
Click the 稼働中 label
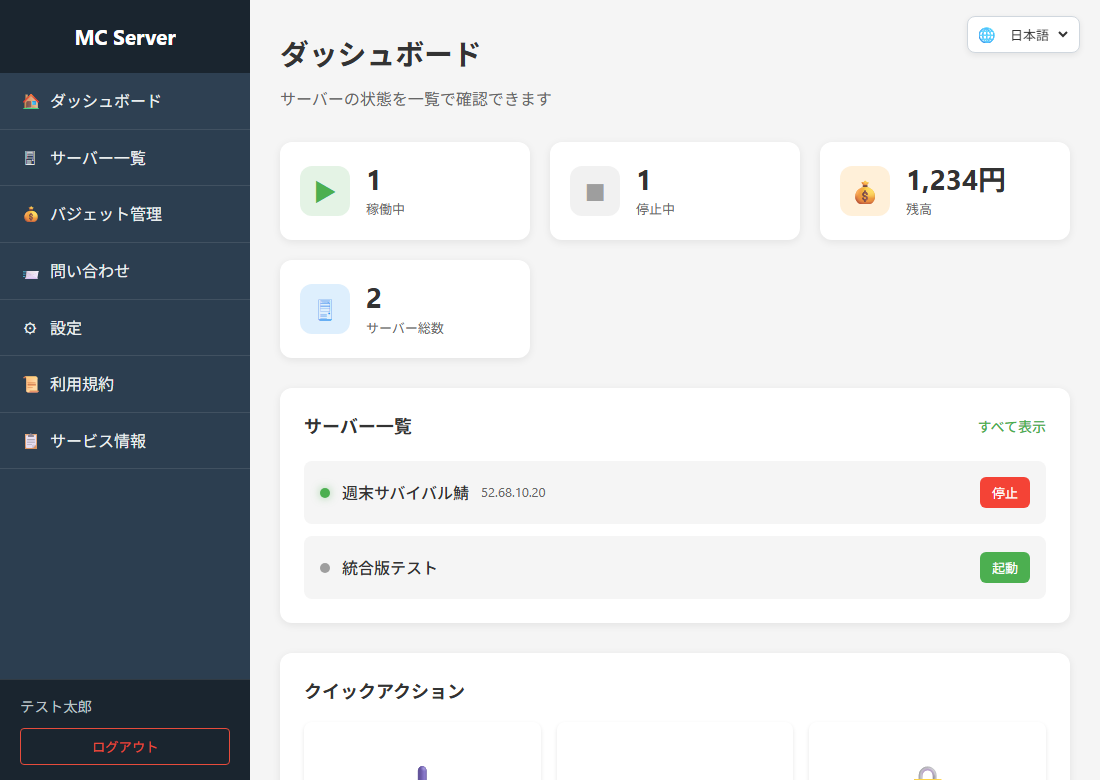pyautogui.click(x=385, y=209)
